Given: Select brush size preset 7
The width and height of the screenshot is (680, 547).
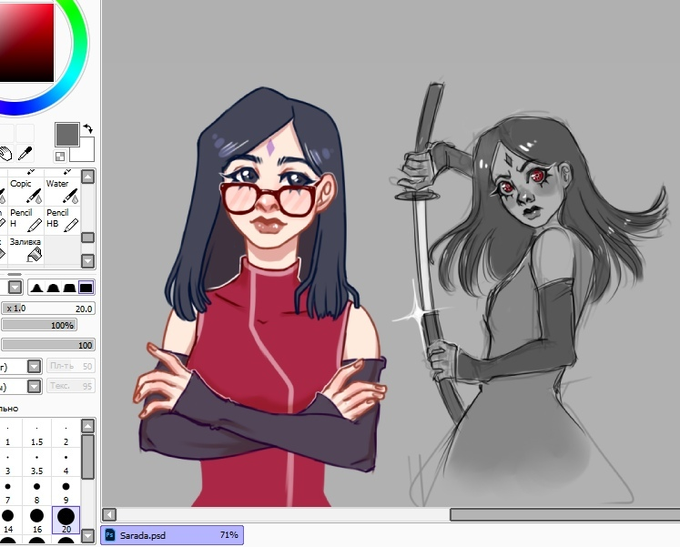Looking at the screenshot, I should (7, 492).
